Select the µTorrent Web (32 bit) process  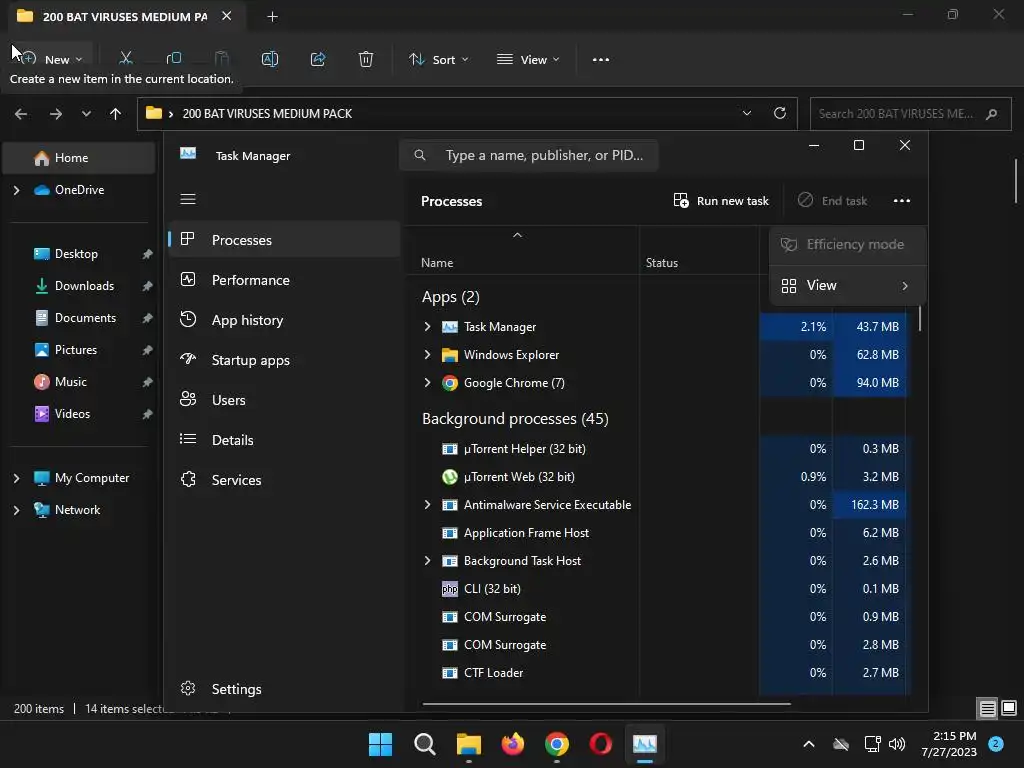pos(519,477)
